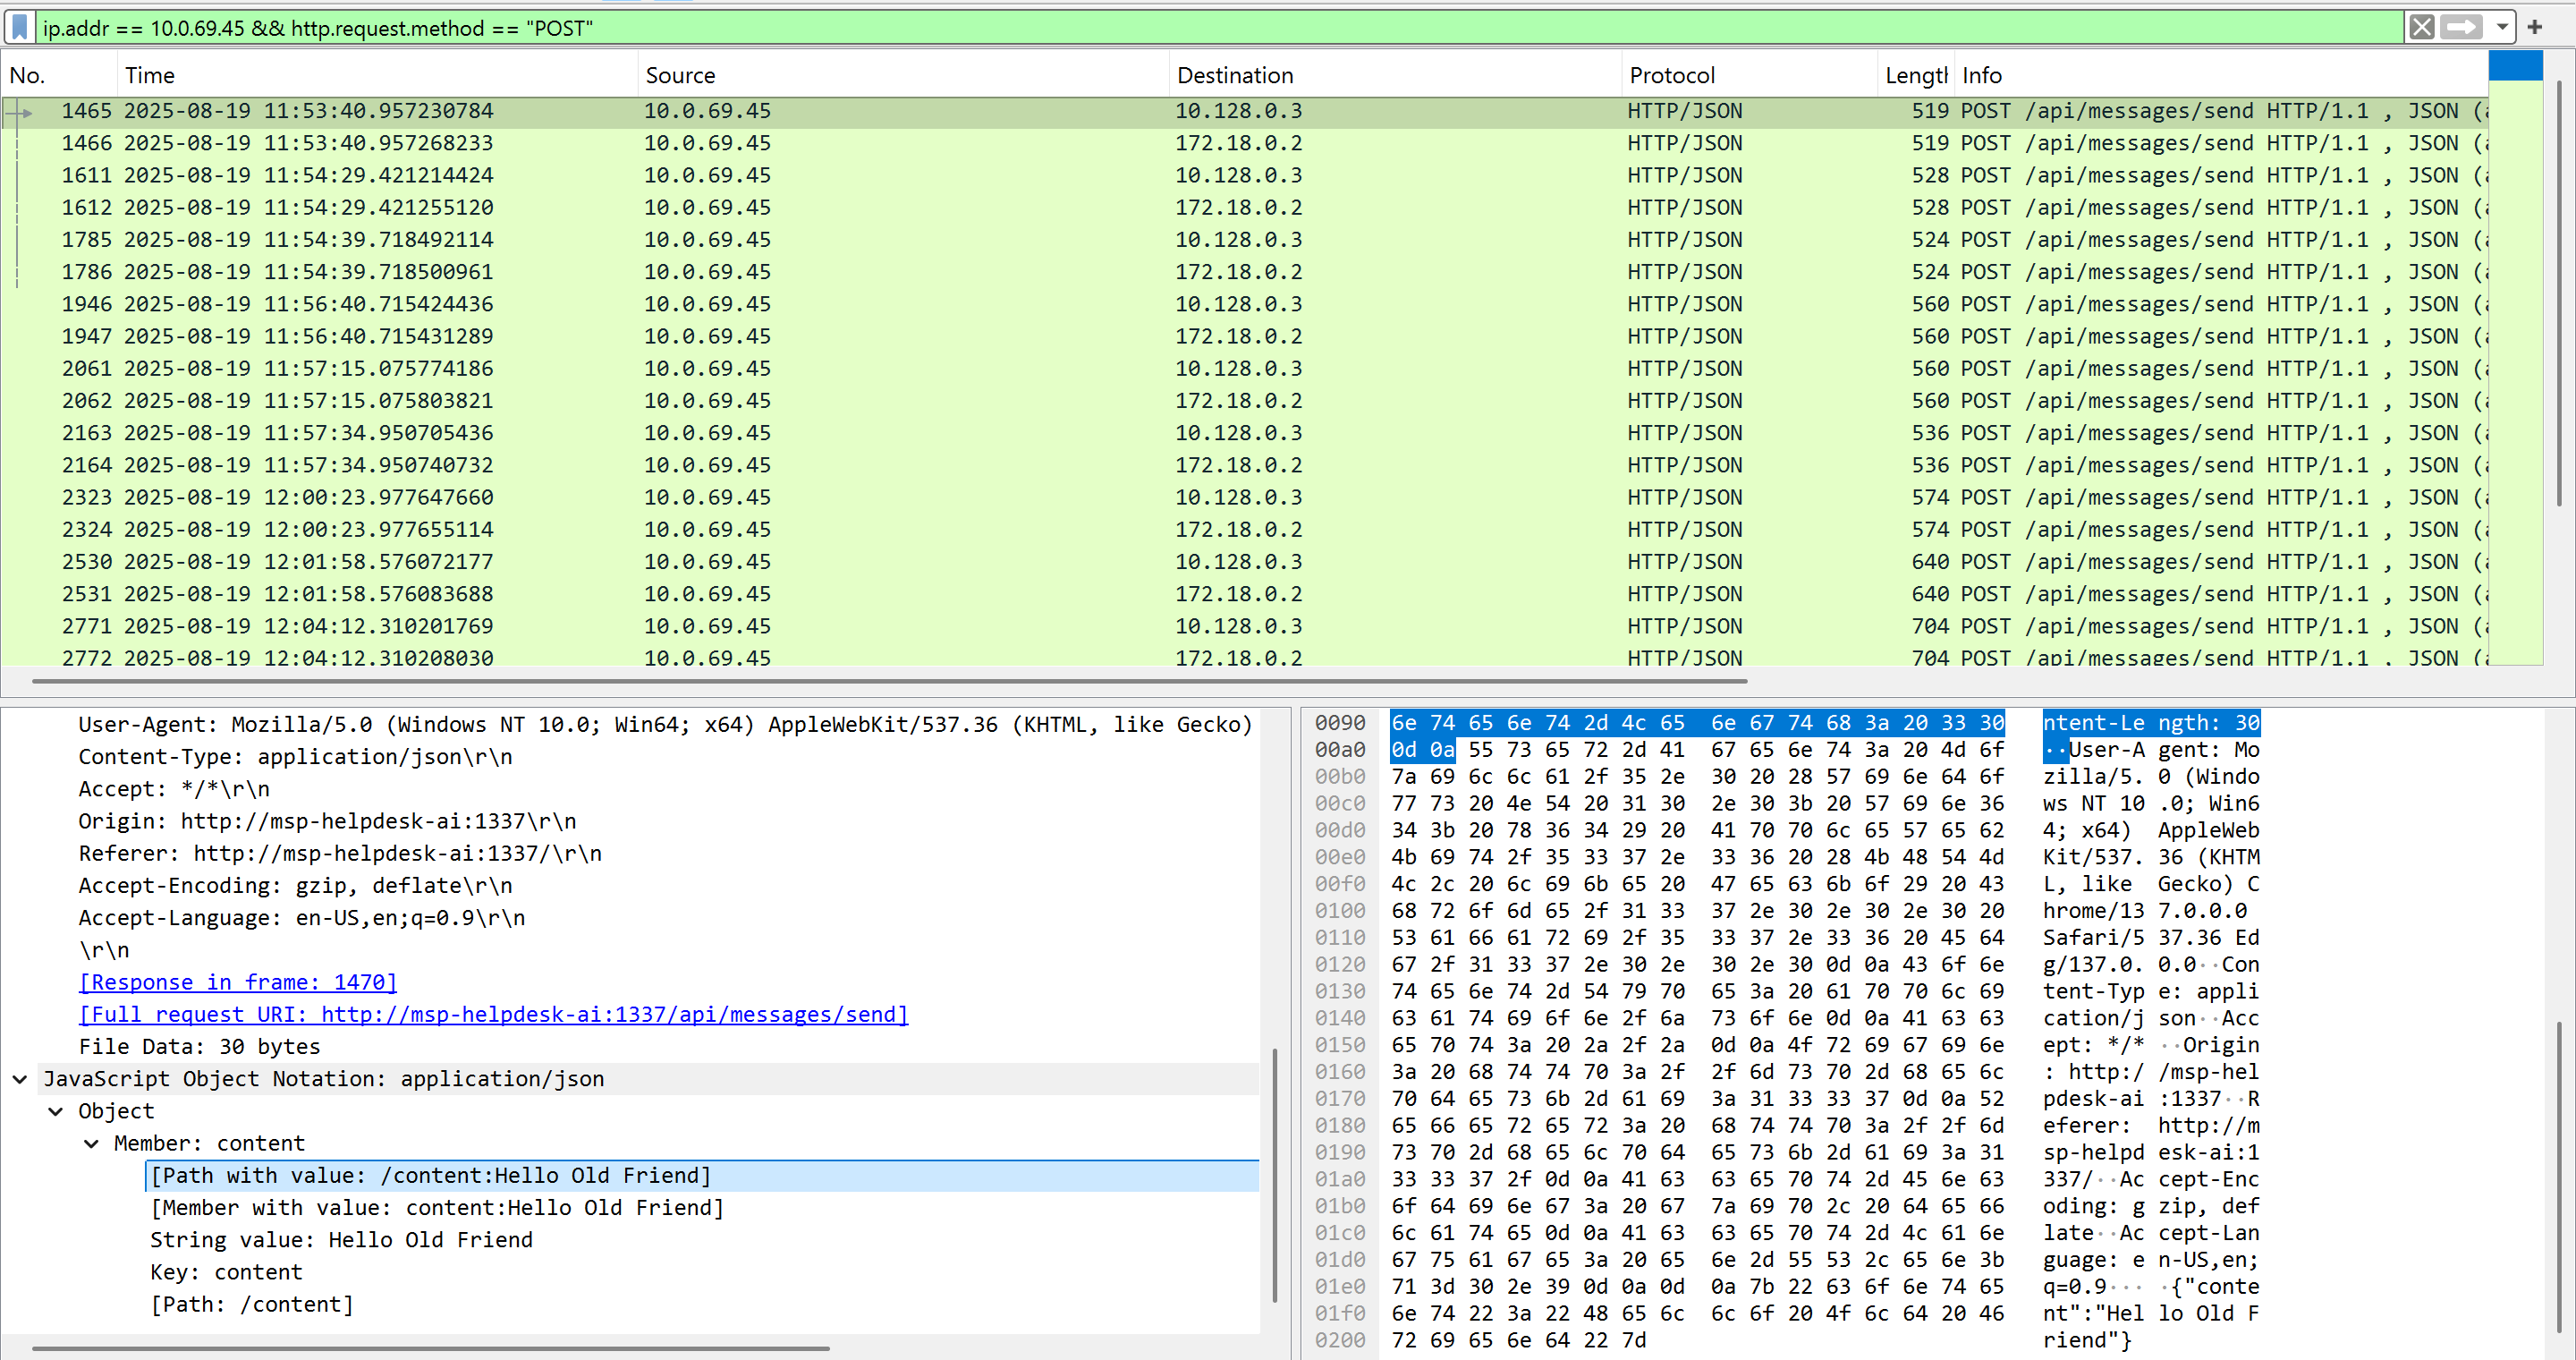
Task: Sort packets by Protocol column header
Action: [1671, 75]
